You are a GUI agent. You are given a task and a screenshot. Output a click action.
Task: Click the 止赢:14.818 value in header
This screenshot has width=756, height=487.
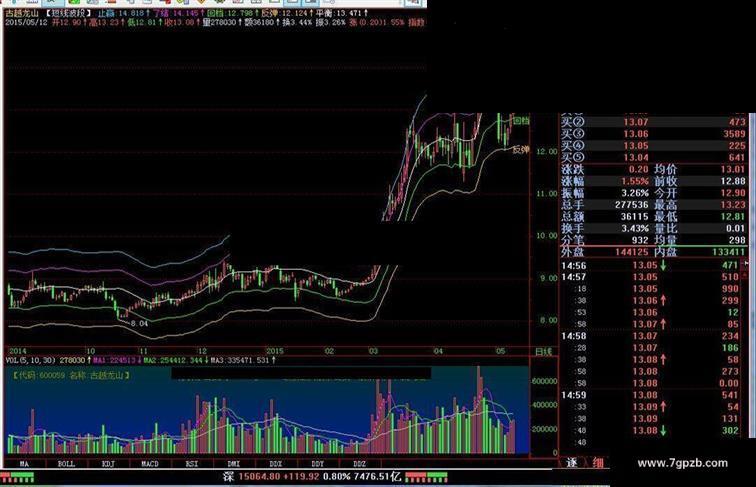[x=124, y=13]
